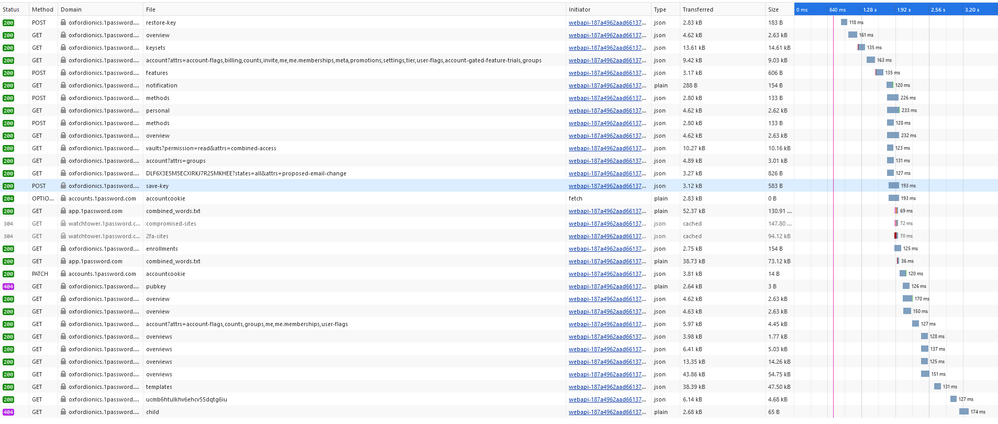Sort by the Domain column header
Screen dimensions: 998x424
tap(72, 9)
